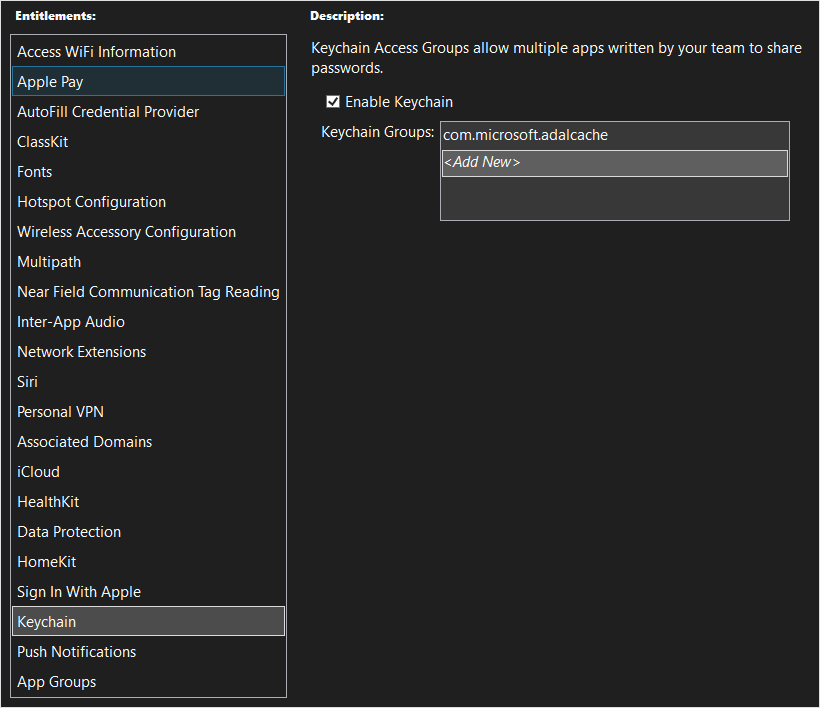Choose Wireless Accessory Configuration item
The width and height of the screenshot is (820, 708).
[x=126, y=232]
